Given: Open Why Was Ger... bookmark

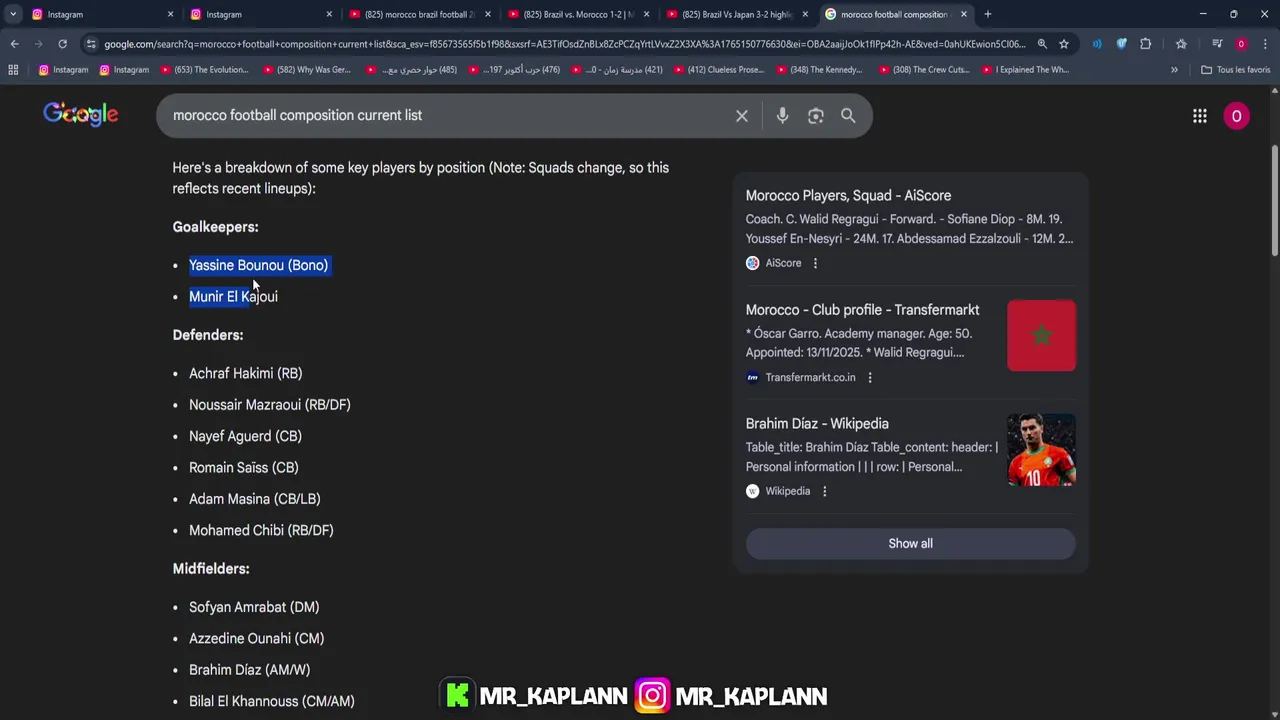Looking at the screenshot, I should pos(306,70).
